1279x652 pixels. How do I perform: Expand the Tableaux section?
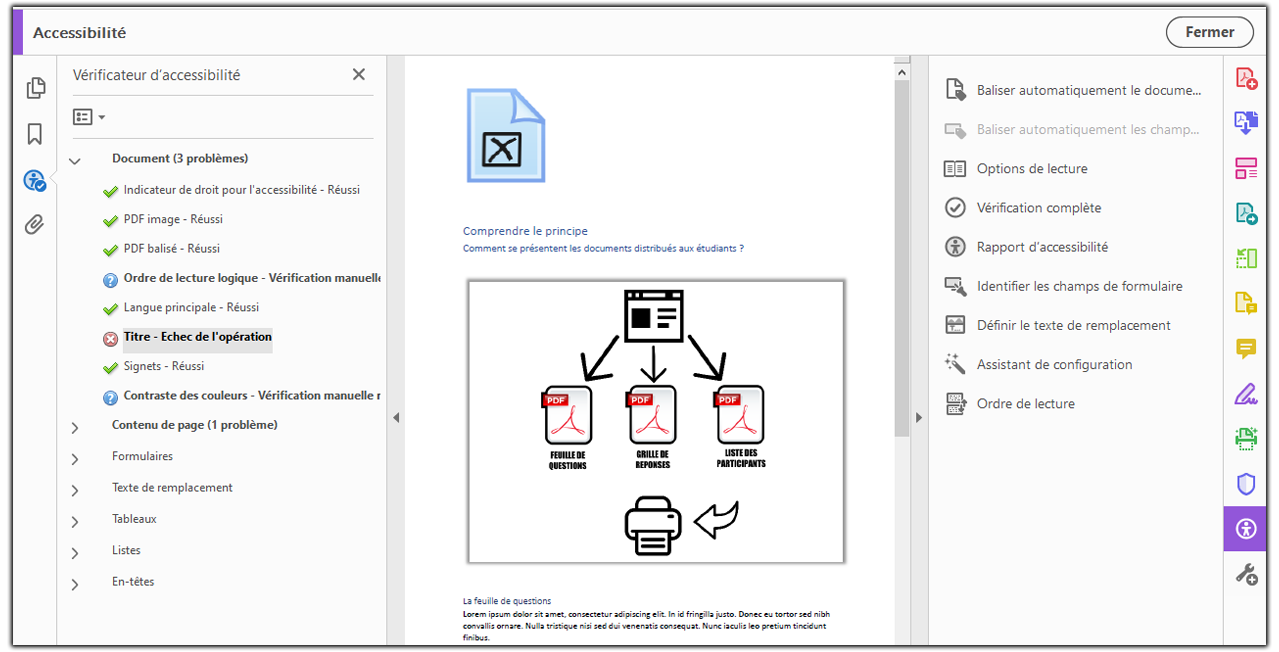point(74,518)
